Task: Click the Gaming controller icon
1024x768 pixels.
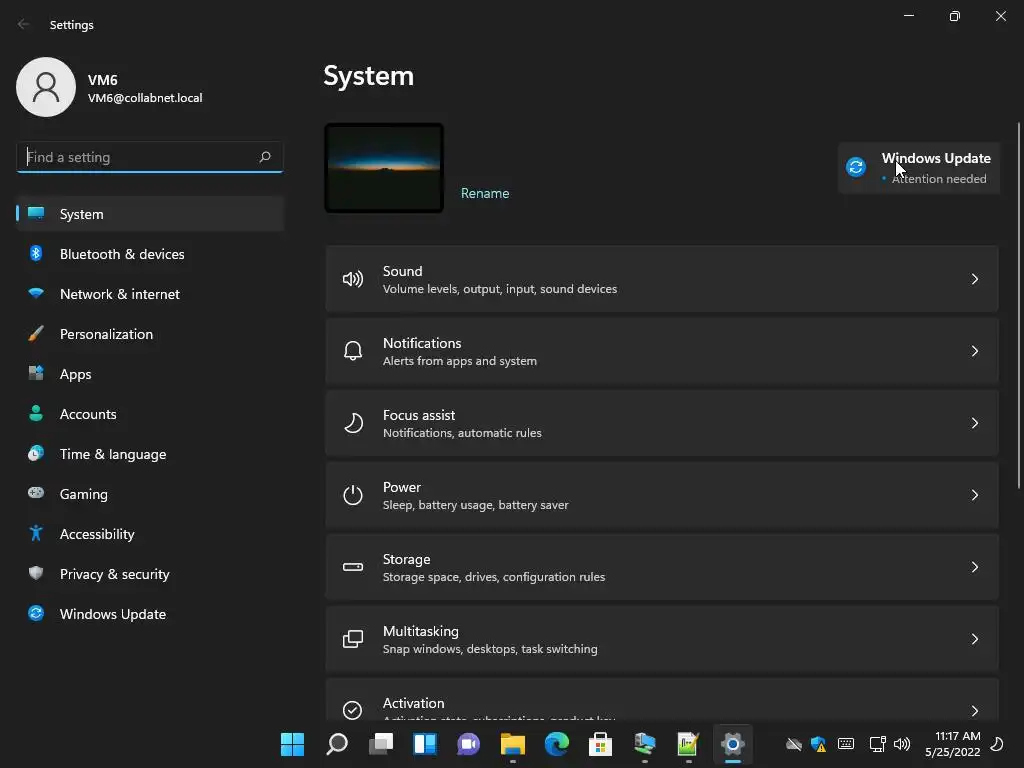Action: pos(36,493)
